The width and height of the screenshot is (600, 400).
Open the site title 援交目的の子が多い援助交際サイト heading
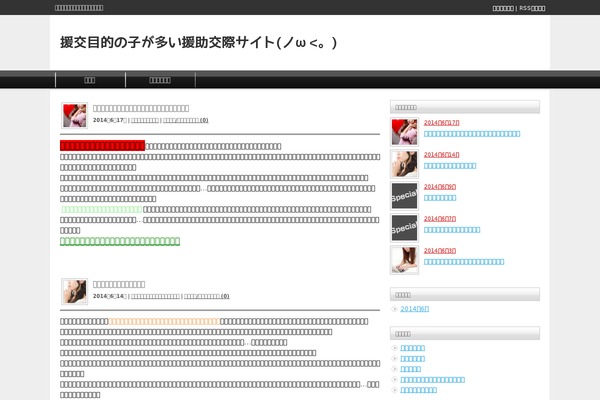pyautogui.click(x=198, y=42)
